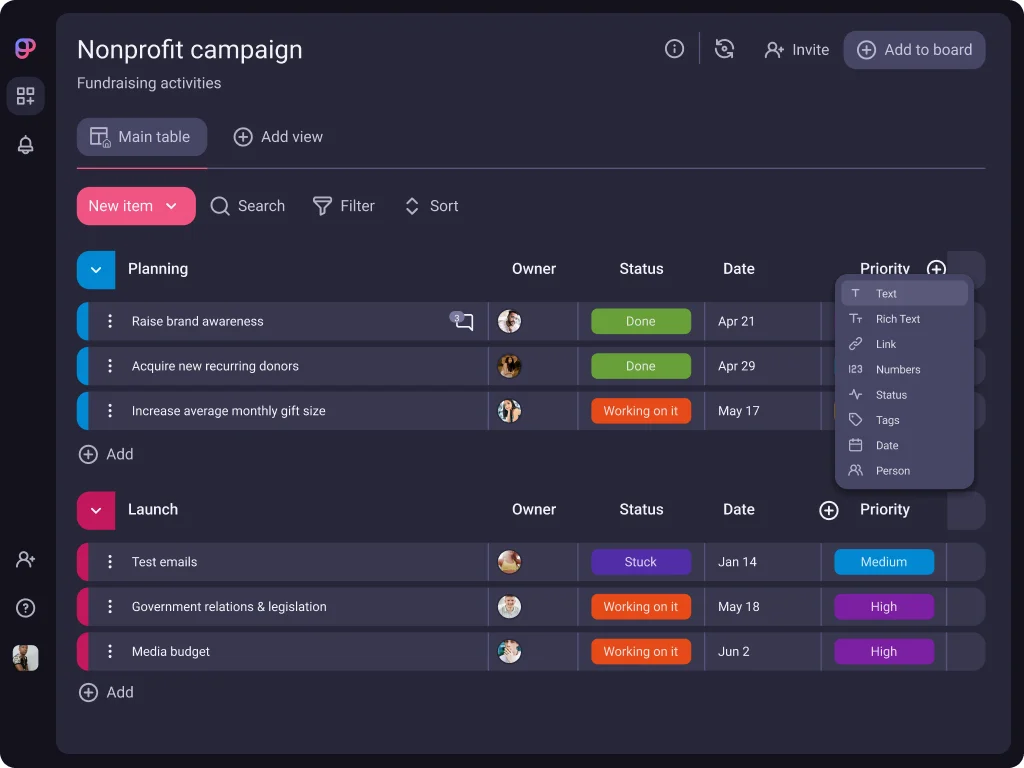Open the activity log icon
Image resolution: width=1024 pixels, height=768 pixels.
pyautogui.click(x=724, y=48)
